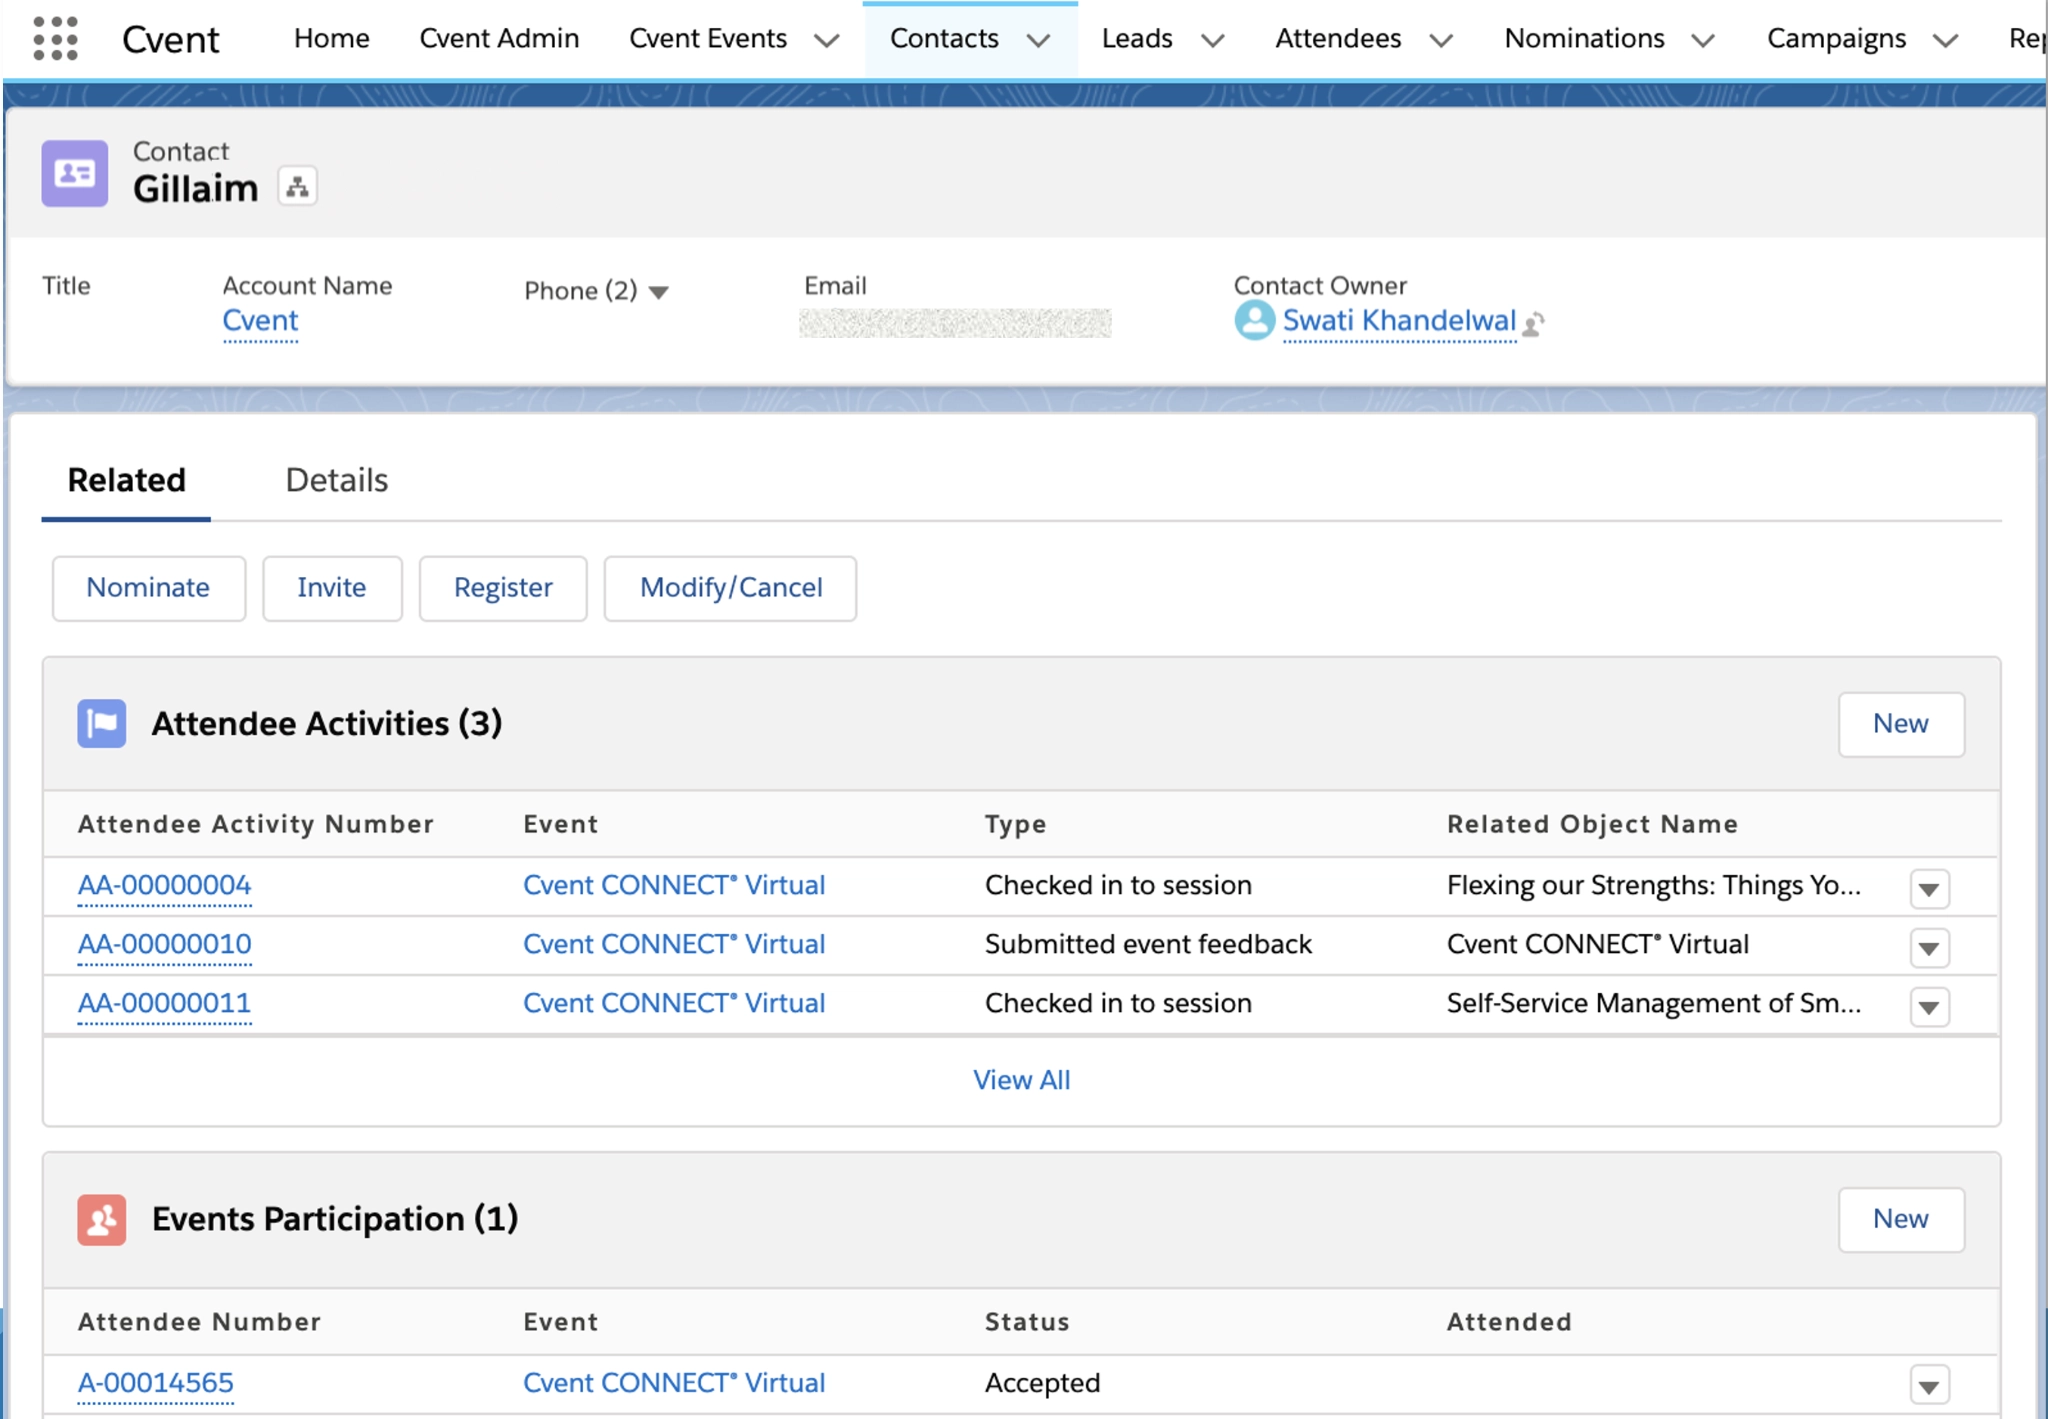This screenshot has height=1419, width=2048.
Task: Click the Attendee Activity Number column header
Action: [256, 824]
